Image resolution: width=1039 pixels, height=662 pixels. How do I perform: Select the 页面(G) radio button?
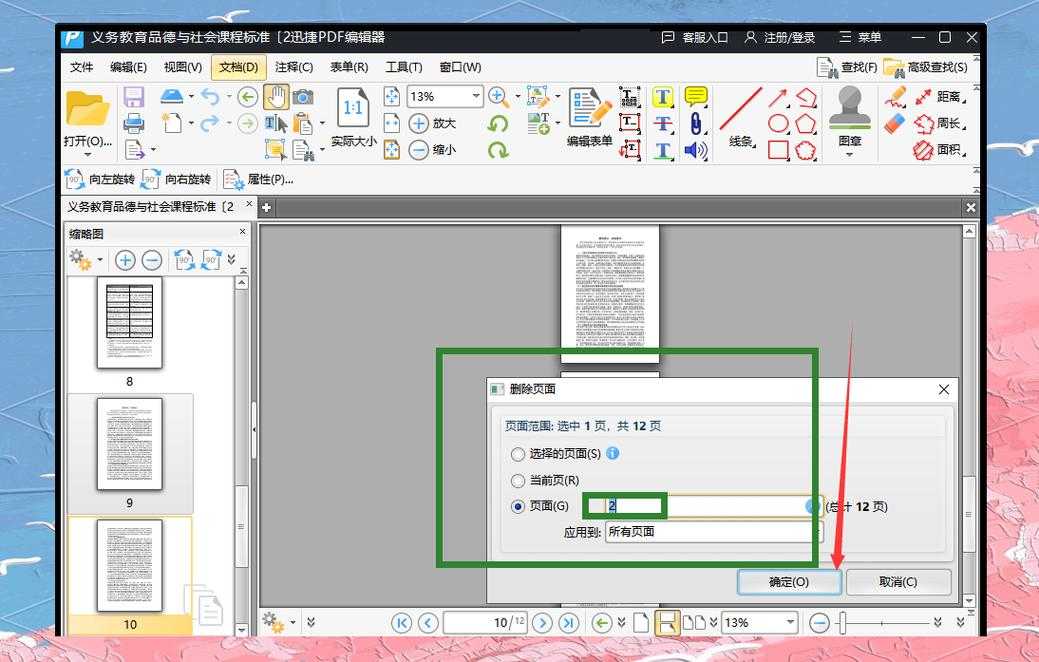tap(518, 507)
